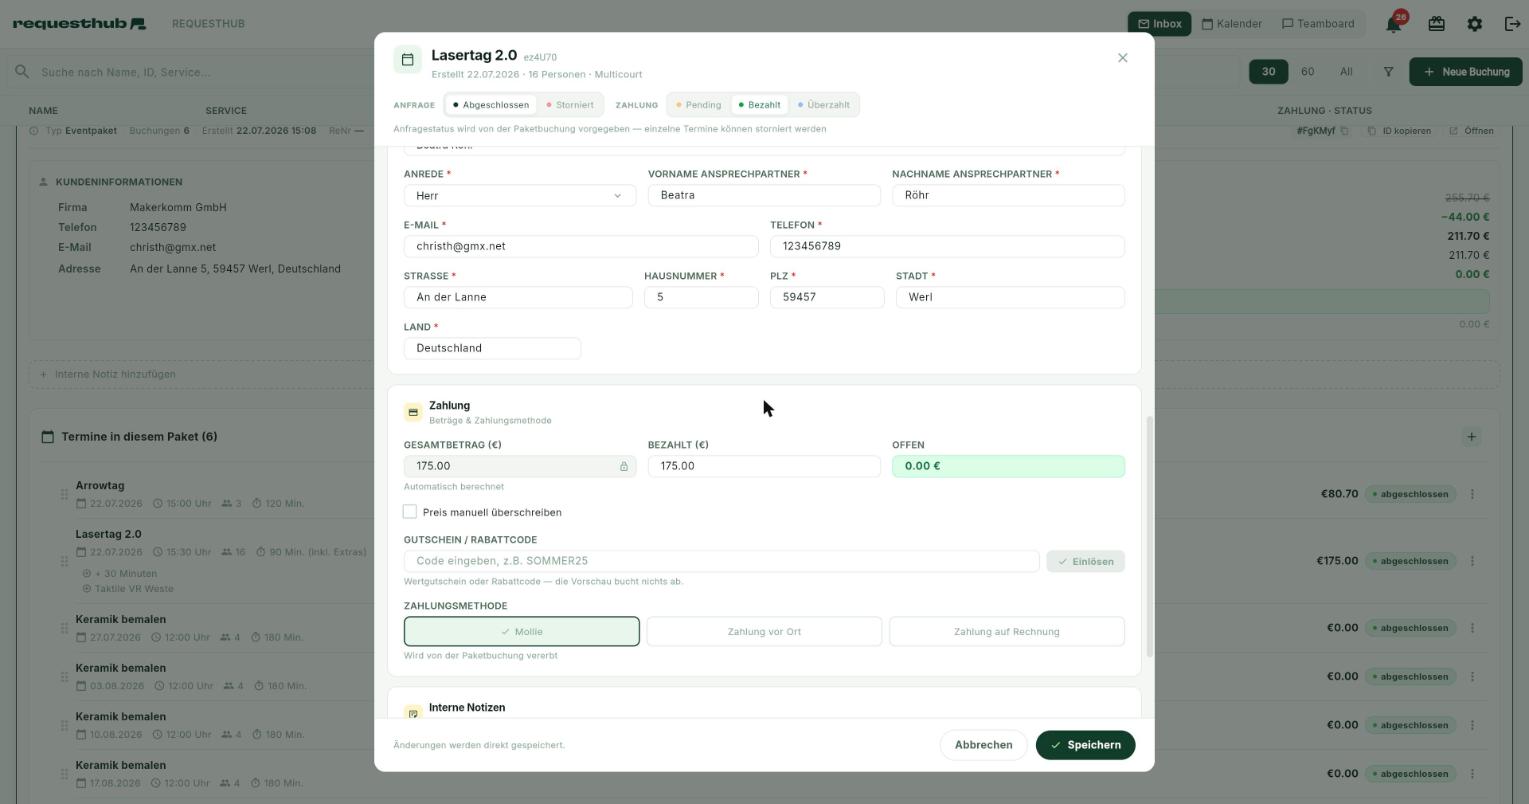
Task: Click the copy icon next to #FgKMyf
Action: click(x=1344, y=131)
